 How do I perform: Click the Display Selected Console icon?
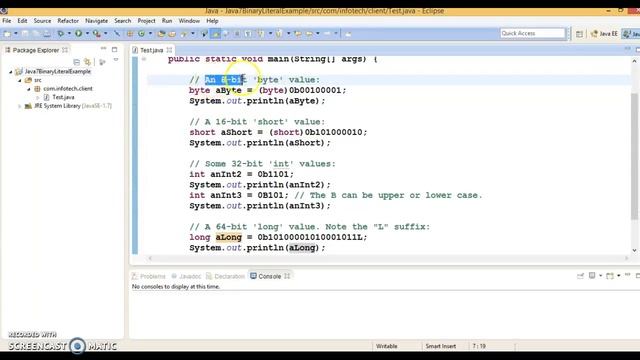coord(592,276)
